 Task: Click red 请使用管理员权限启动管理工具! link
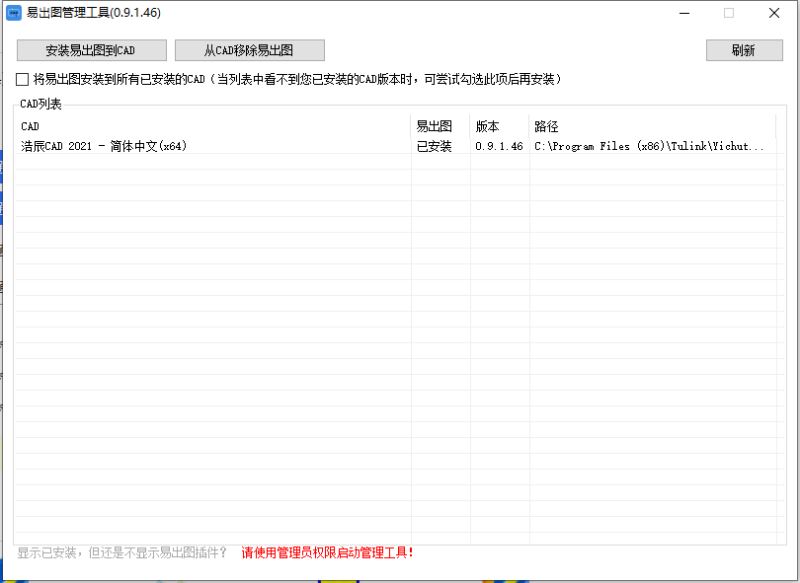pyautogui.click(x=328, y=552)
